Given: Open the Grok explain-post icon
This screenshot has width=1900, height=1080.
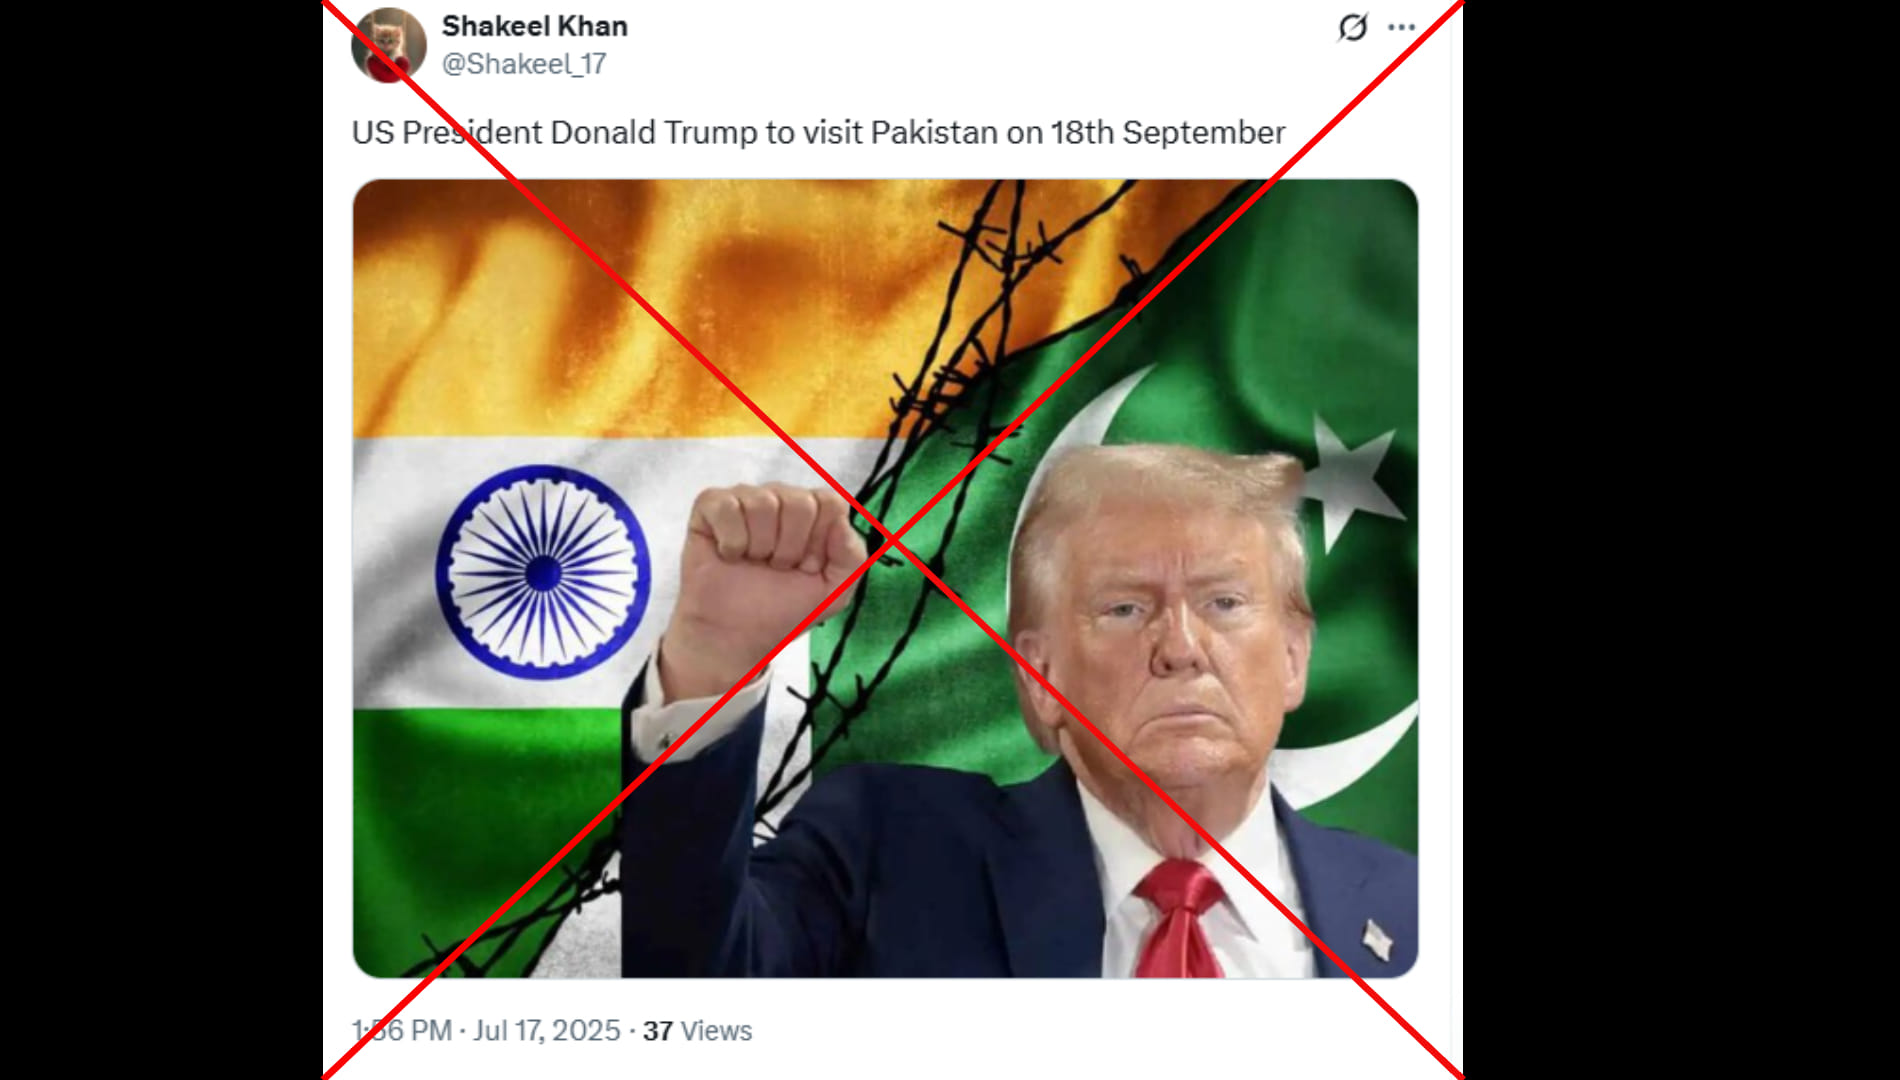Looking at the screenshot, I should click(x=1352, y=27).
